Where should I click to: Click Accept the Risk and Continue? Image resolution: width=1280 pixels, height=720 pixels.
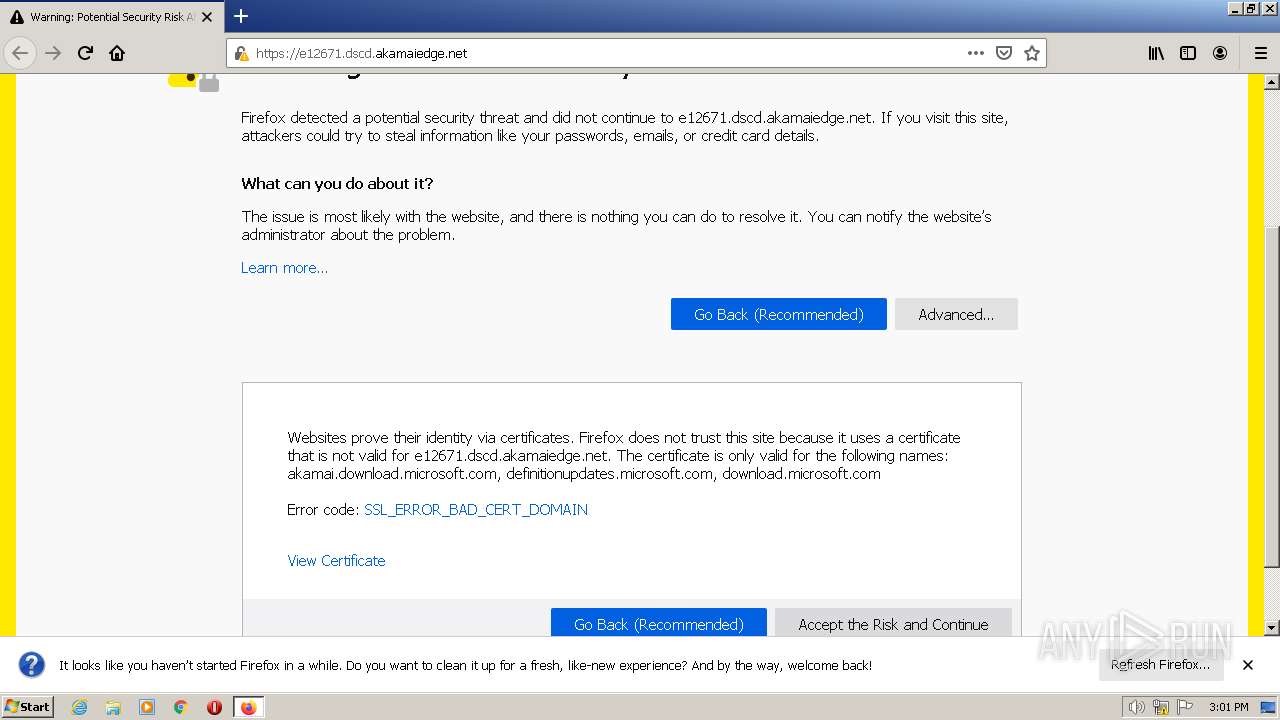point(893,623)
